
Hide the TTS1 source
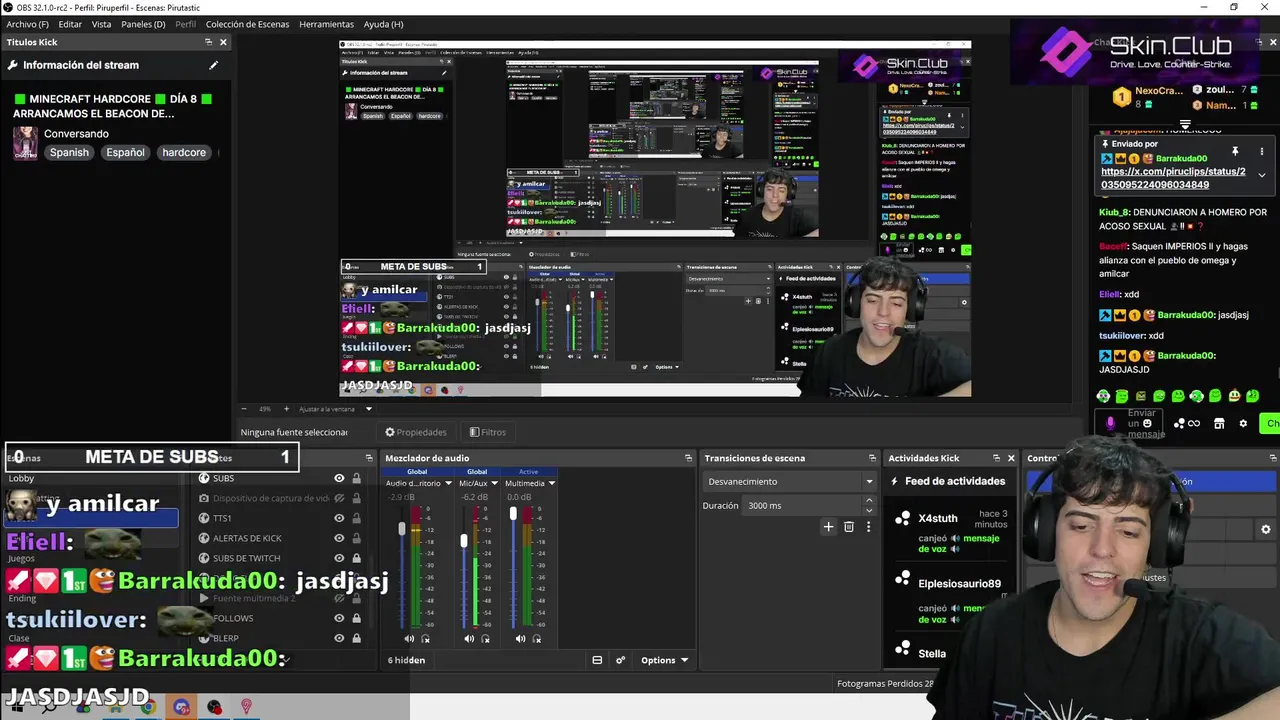pos(339,518)
